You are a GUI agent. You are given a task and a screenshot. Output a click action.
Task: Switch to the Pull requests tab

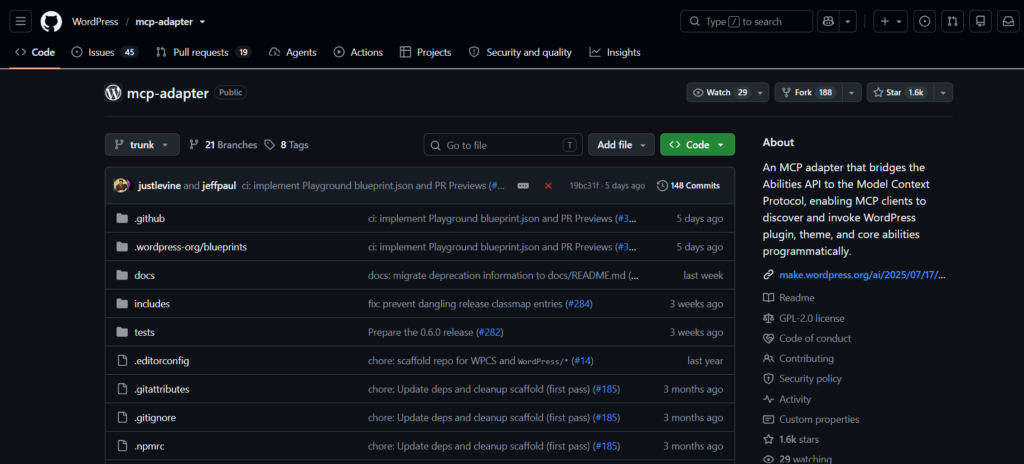click(204, 52)
